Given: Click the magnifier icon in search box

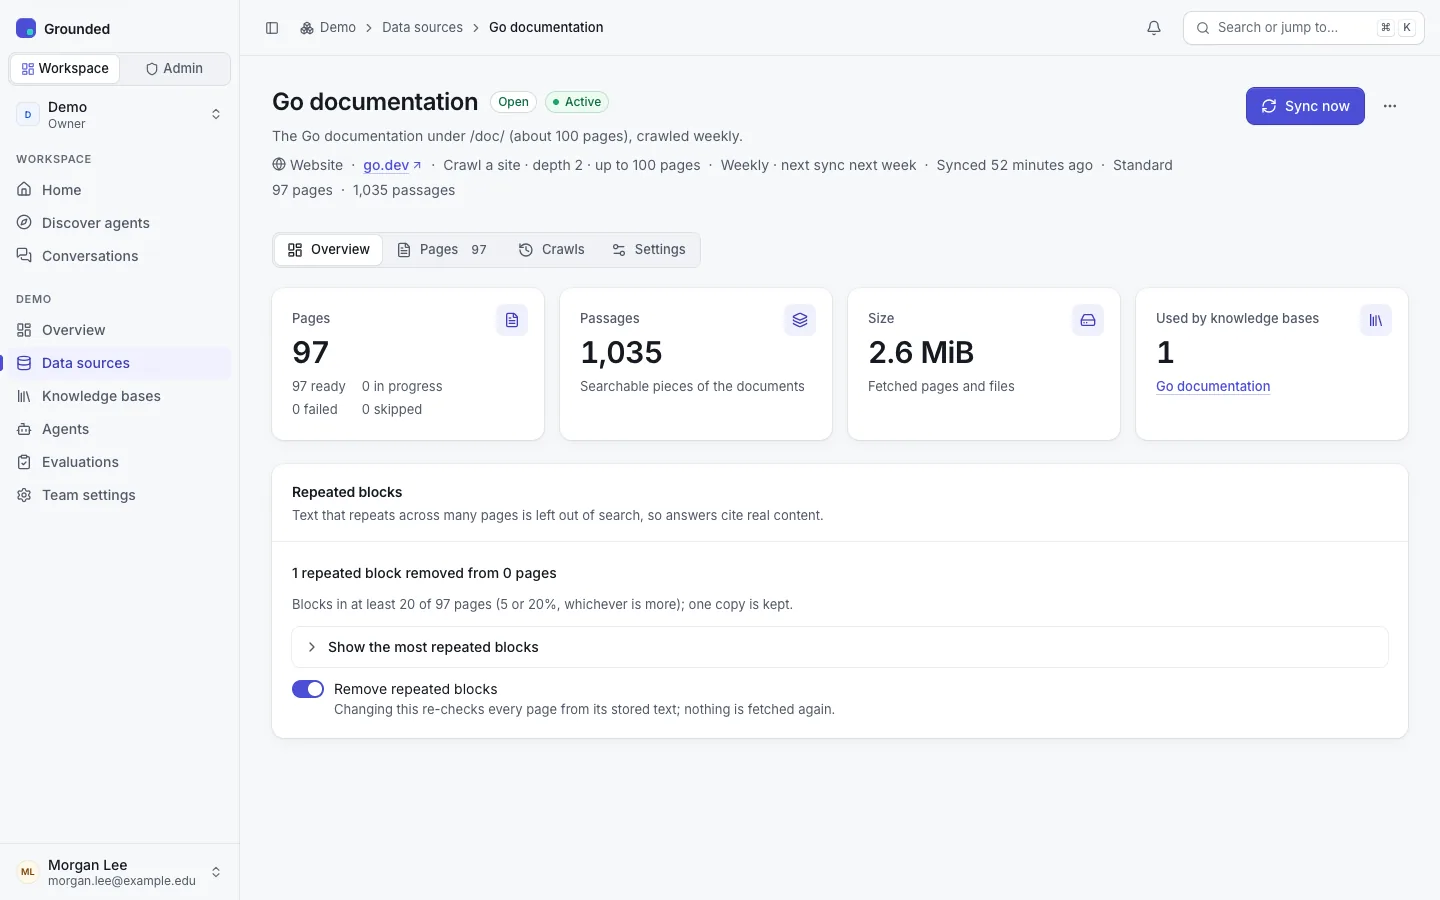Looking at the screenshot, I should pos(1203,28).
